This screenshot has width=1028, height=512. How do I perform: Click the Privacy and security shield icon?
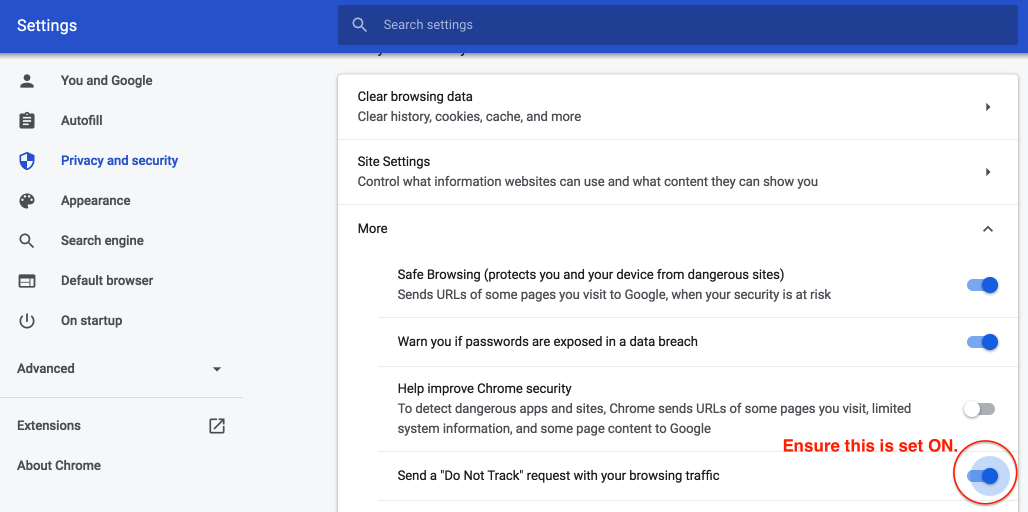pyautogui.click(x=26, y=161)
